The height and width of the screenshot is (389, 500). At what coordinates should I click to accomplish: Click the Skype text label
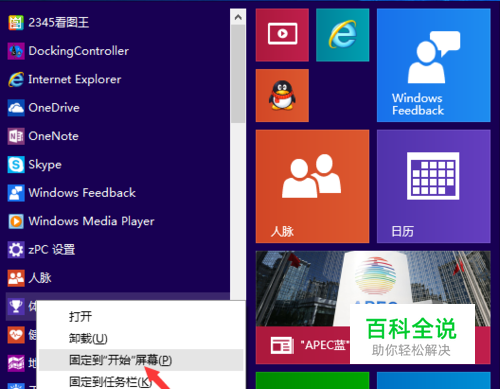45,165
